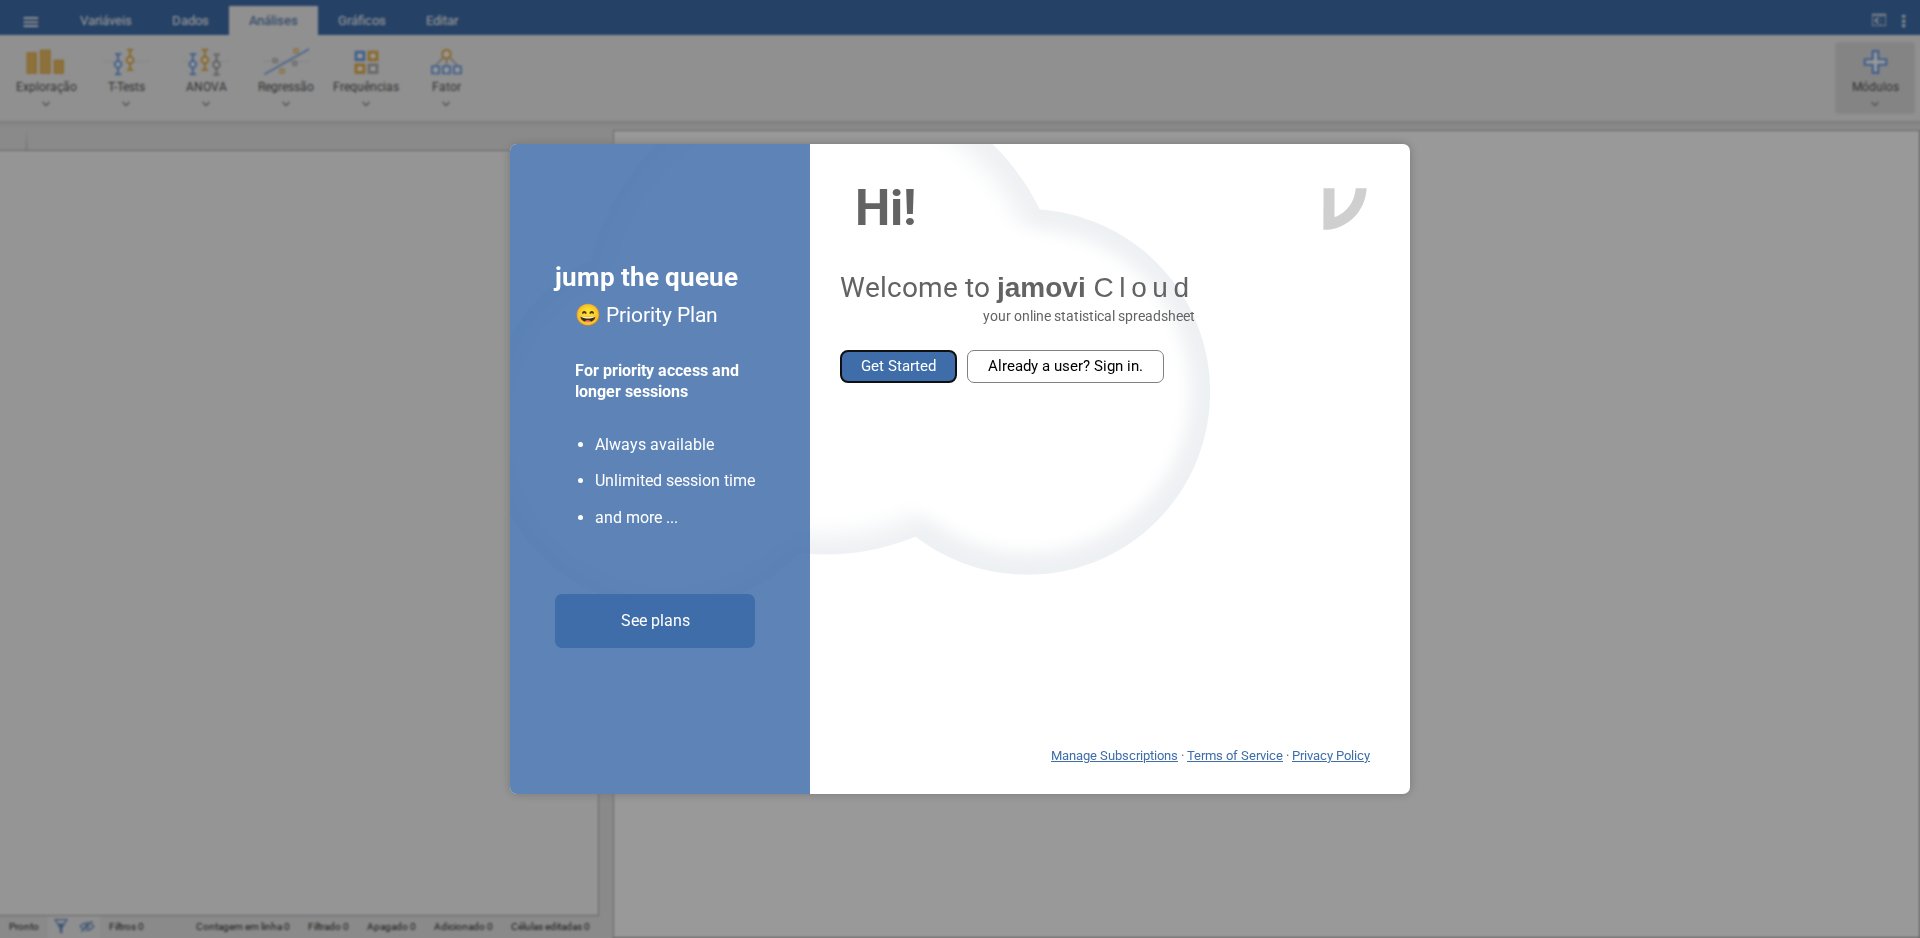
Task: Click 'your online statistical spreadsheet' tagline
Action: 1088,316
